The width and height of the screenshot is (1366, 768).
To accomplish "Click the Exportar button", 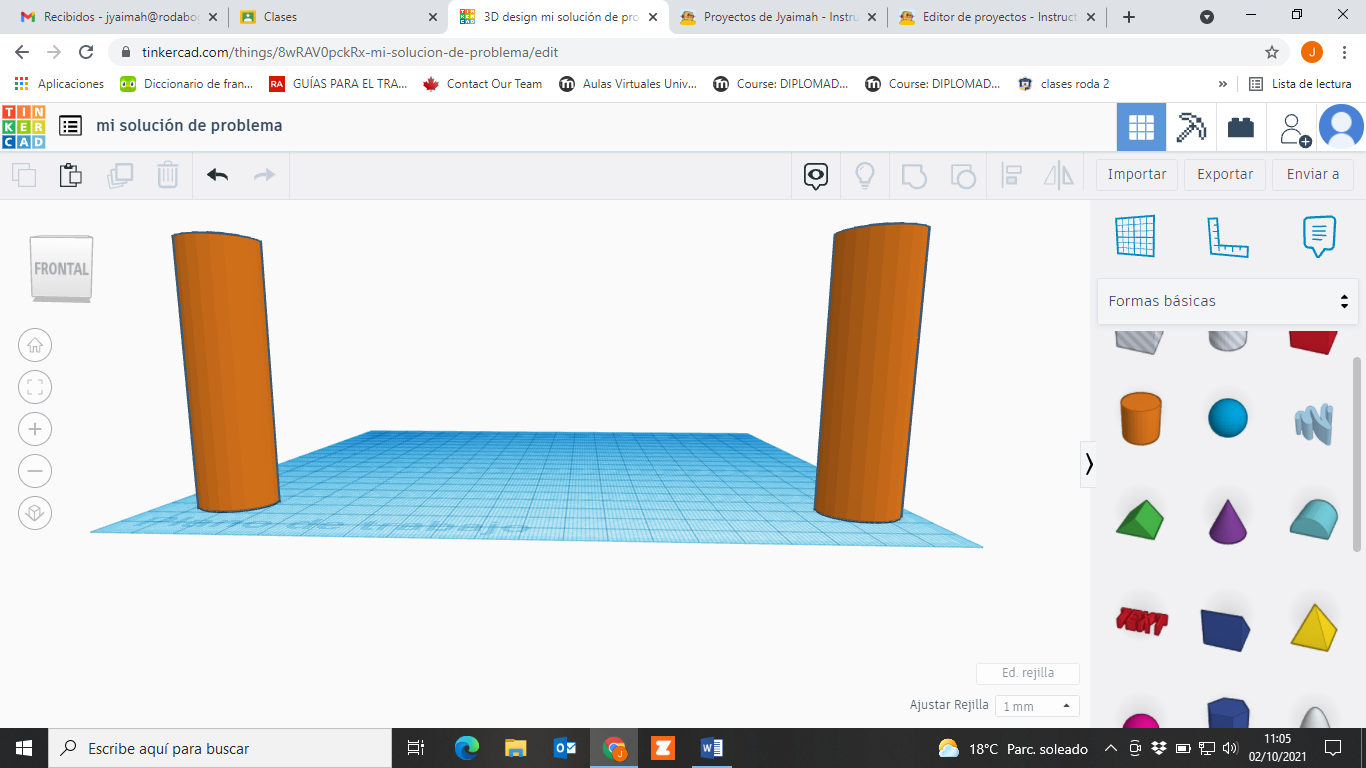I will coord(1225,174).
